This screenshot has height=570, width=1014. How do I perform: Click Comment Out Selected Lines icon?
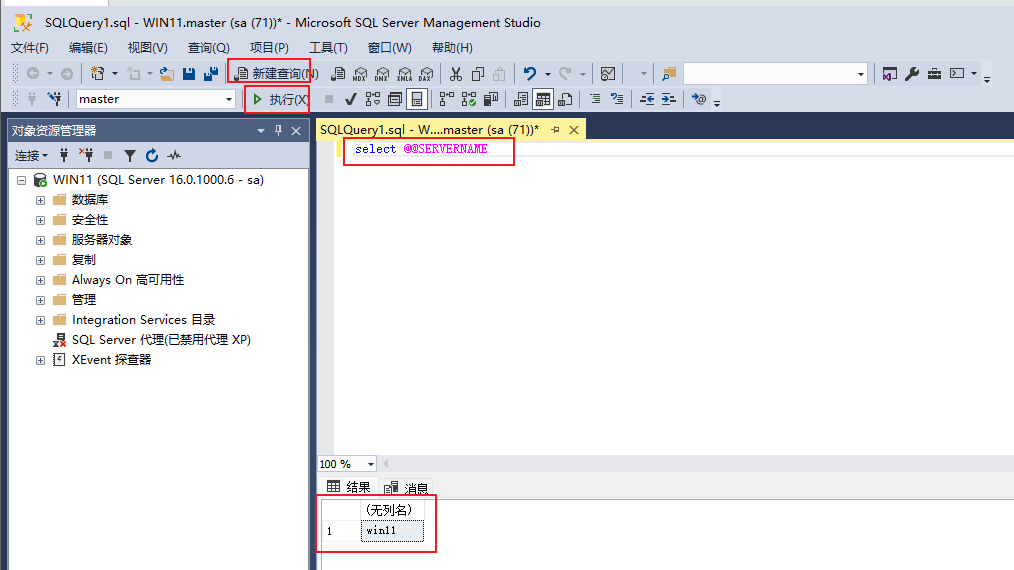coord(595,99)
